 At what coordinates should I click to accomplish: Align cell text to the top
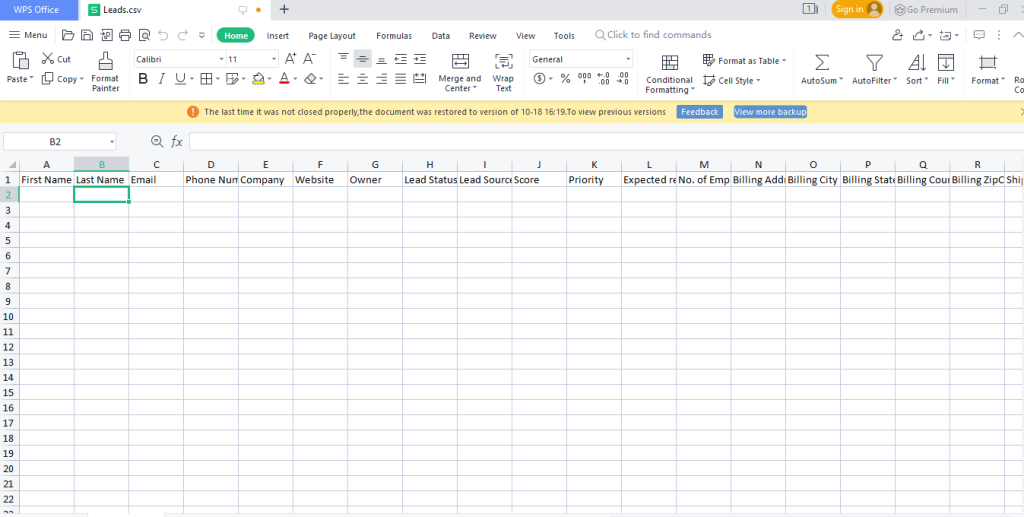pos(344,59)
